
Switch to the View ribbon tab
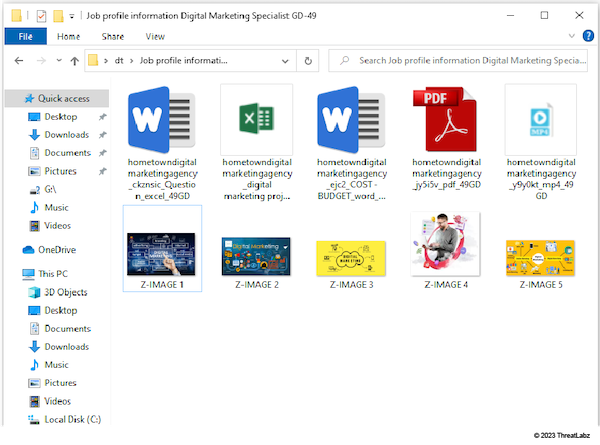coord(155,36)
